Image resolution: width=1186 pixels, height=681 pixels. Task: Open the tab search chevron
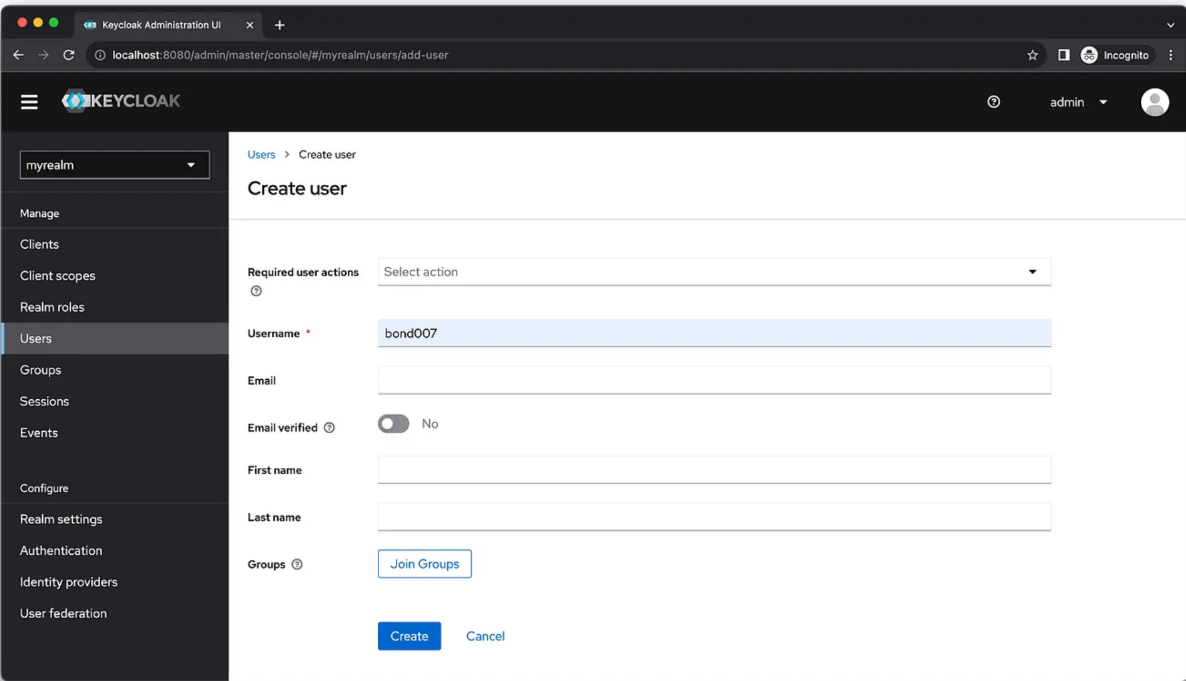click(1171, 25)
